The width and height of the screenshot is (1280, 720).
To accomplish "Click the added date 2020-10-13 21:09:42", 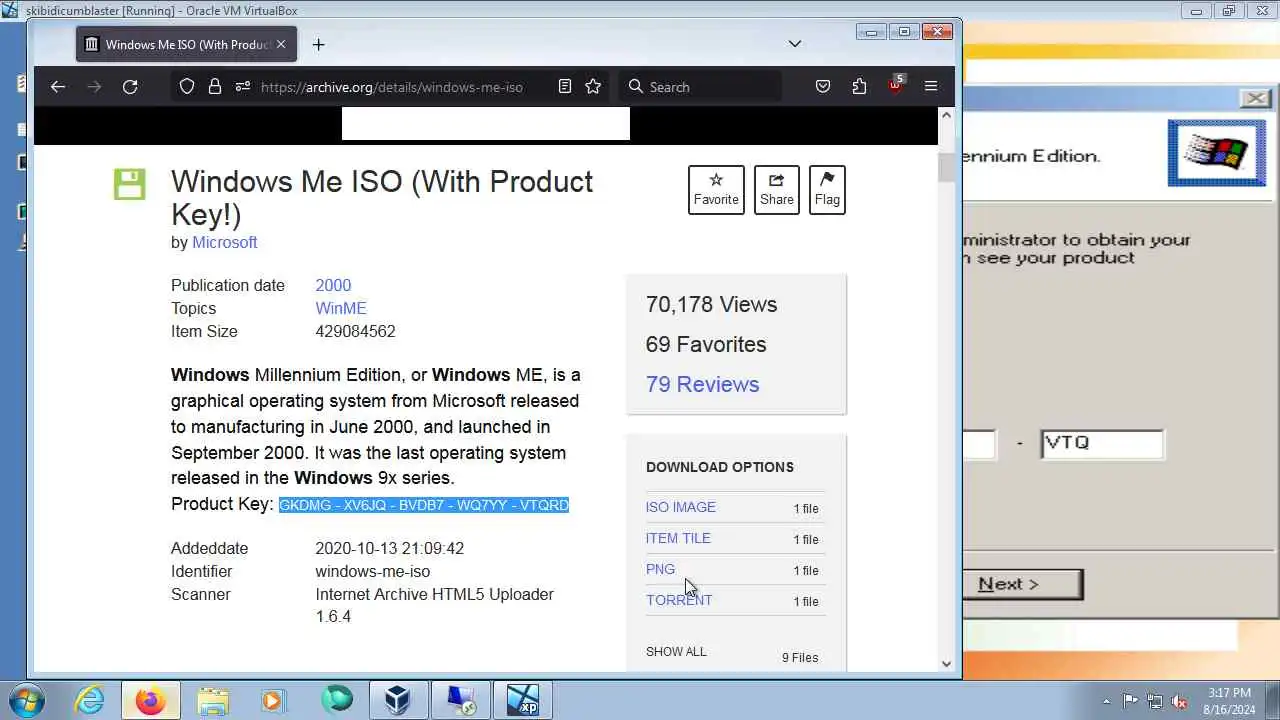I will point(390,548).
